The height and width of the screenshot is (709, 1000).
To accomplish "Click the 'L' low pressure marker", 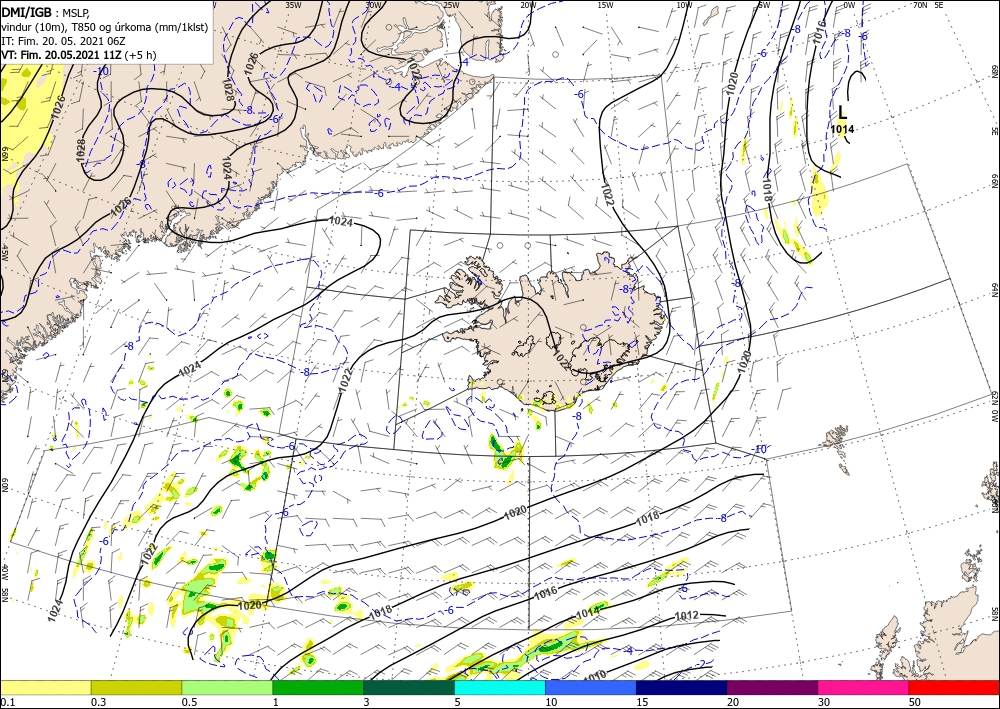I will click(842, 113).
